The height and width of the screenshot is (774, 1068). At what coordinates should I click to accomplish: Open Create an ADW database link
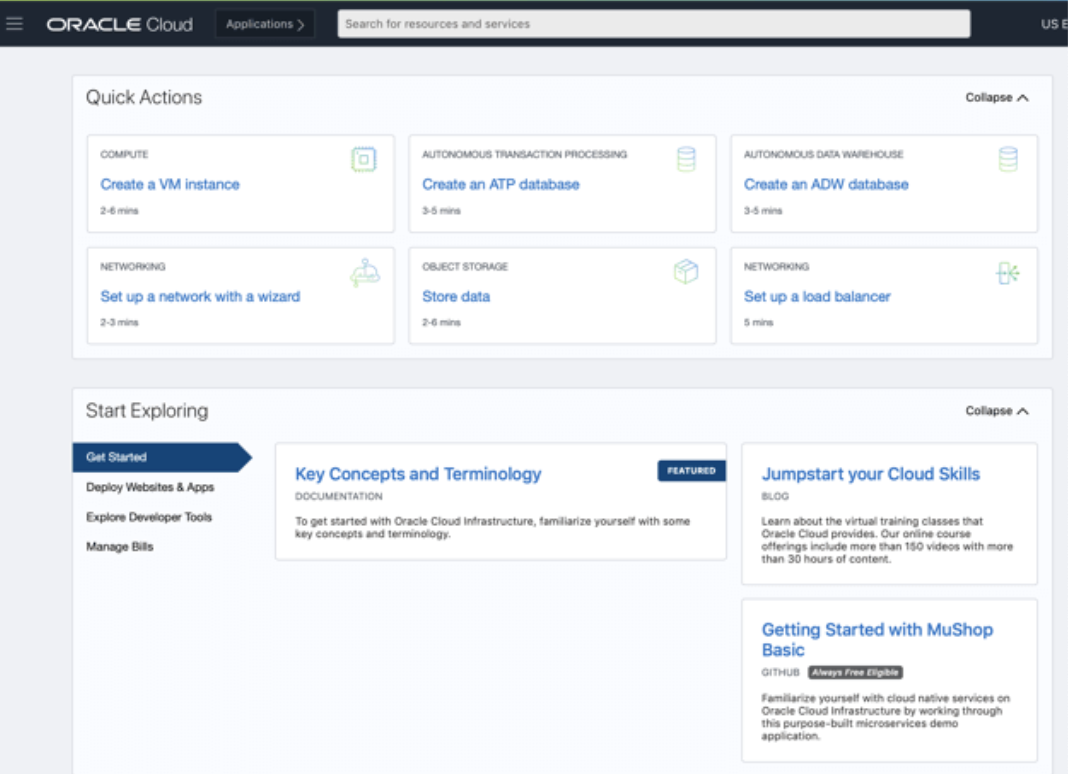pos(826,185)
